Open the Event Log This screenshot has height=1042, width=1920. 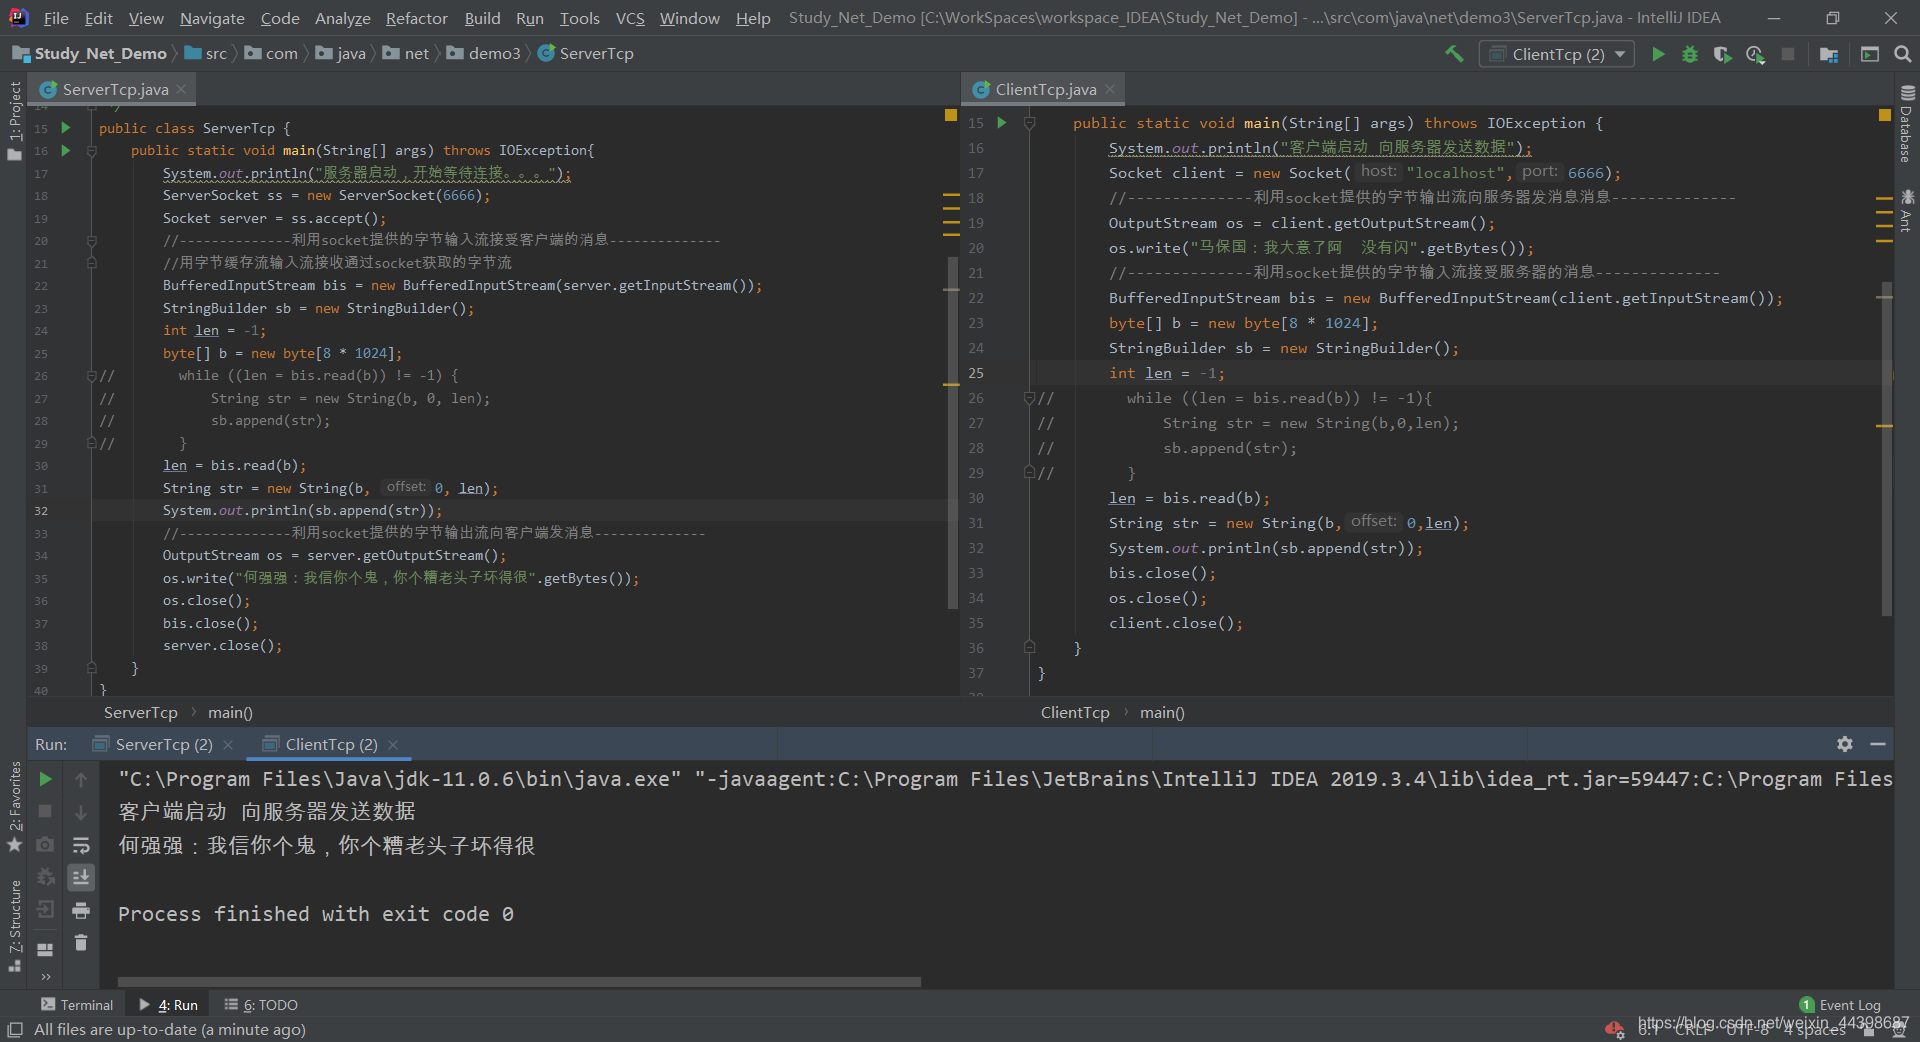(x=1840, y=1005)
